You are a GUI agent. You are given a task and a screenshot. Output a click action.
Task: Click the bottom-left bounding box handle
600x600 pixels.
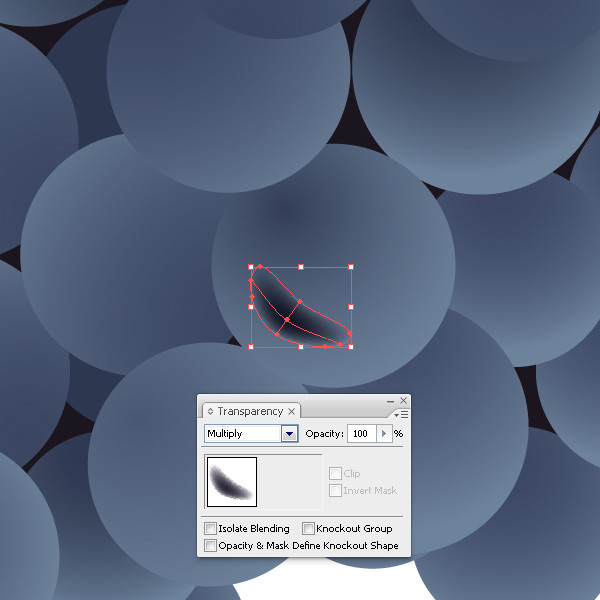tap(251, 347)
